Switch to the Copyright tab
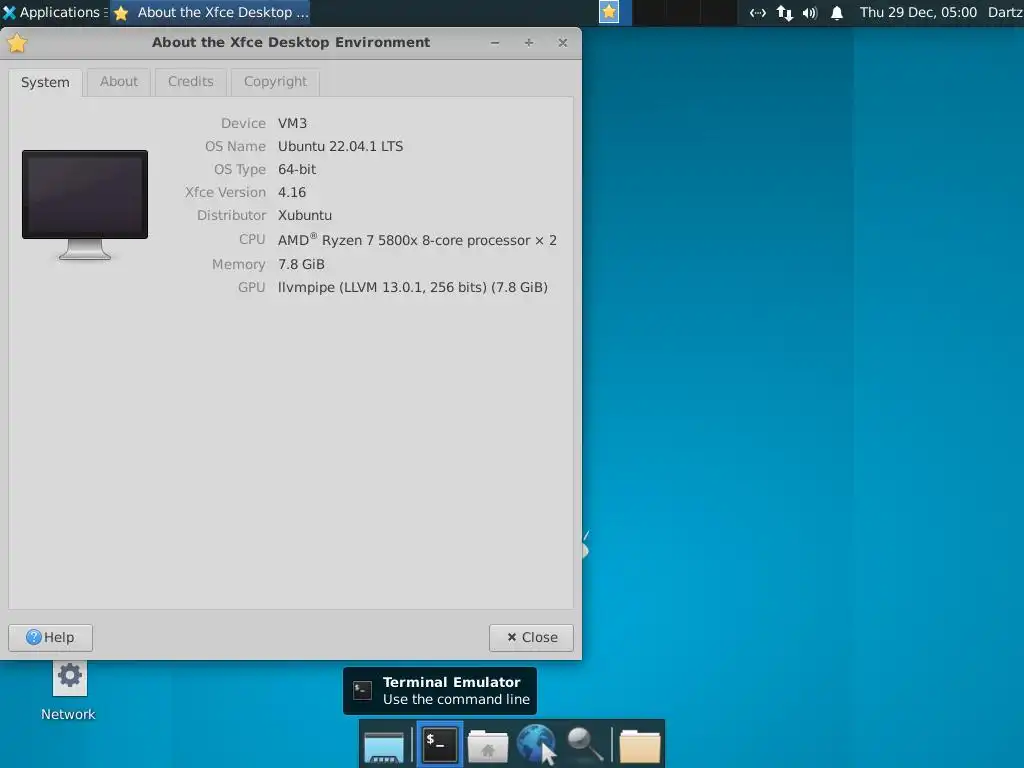Image resolution: width=1024 pixels, height=768 pixels. pos(275,82)
